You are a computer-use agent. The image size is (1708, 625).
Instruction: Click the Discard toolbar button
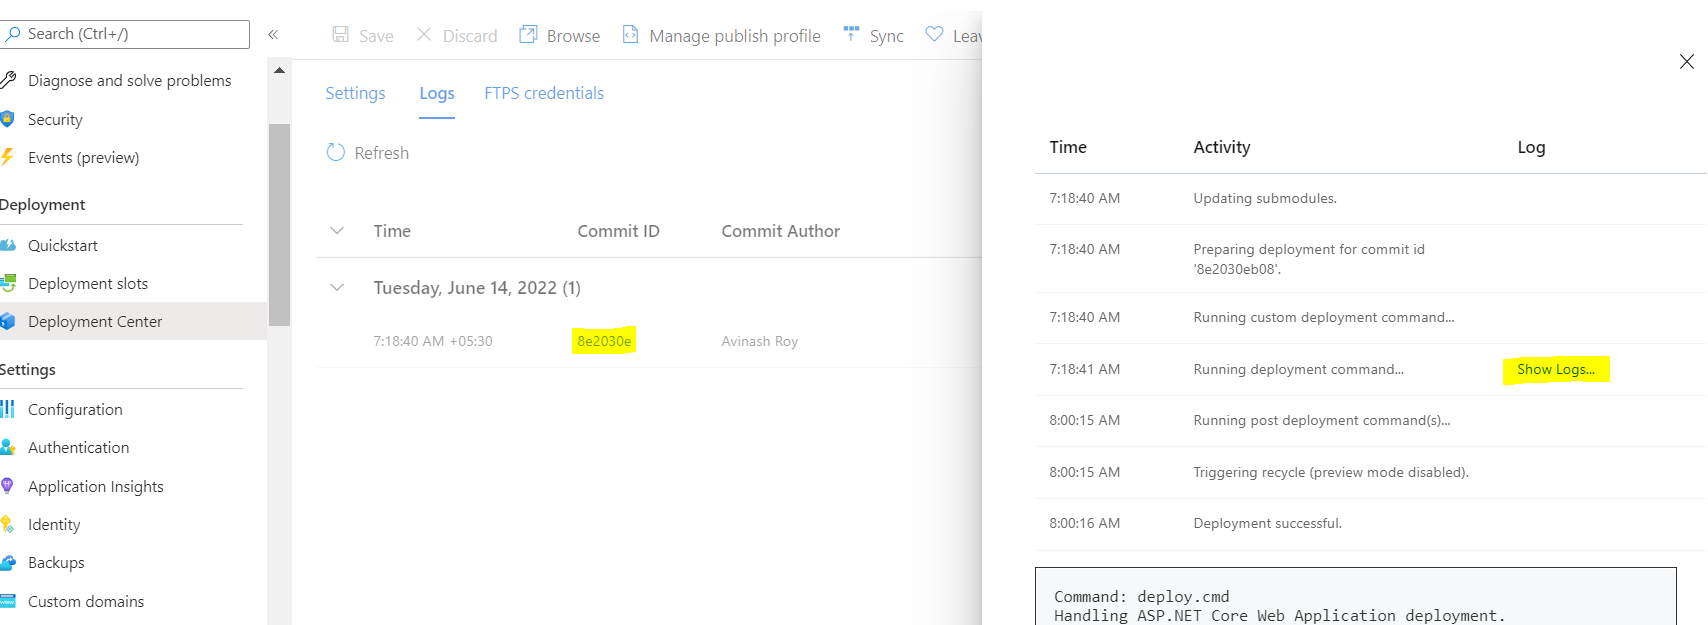coord(457,35)
